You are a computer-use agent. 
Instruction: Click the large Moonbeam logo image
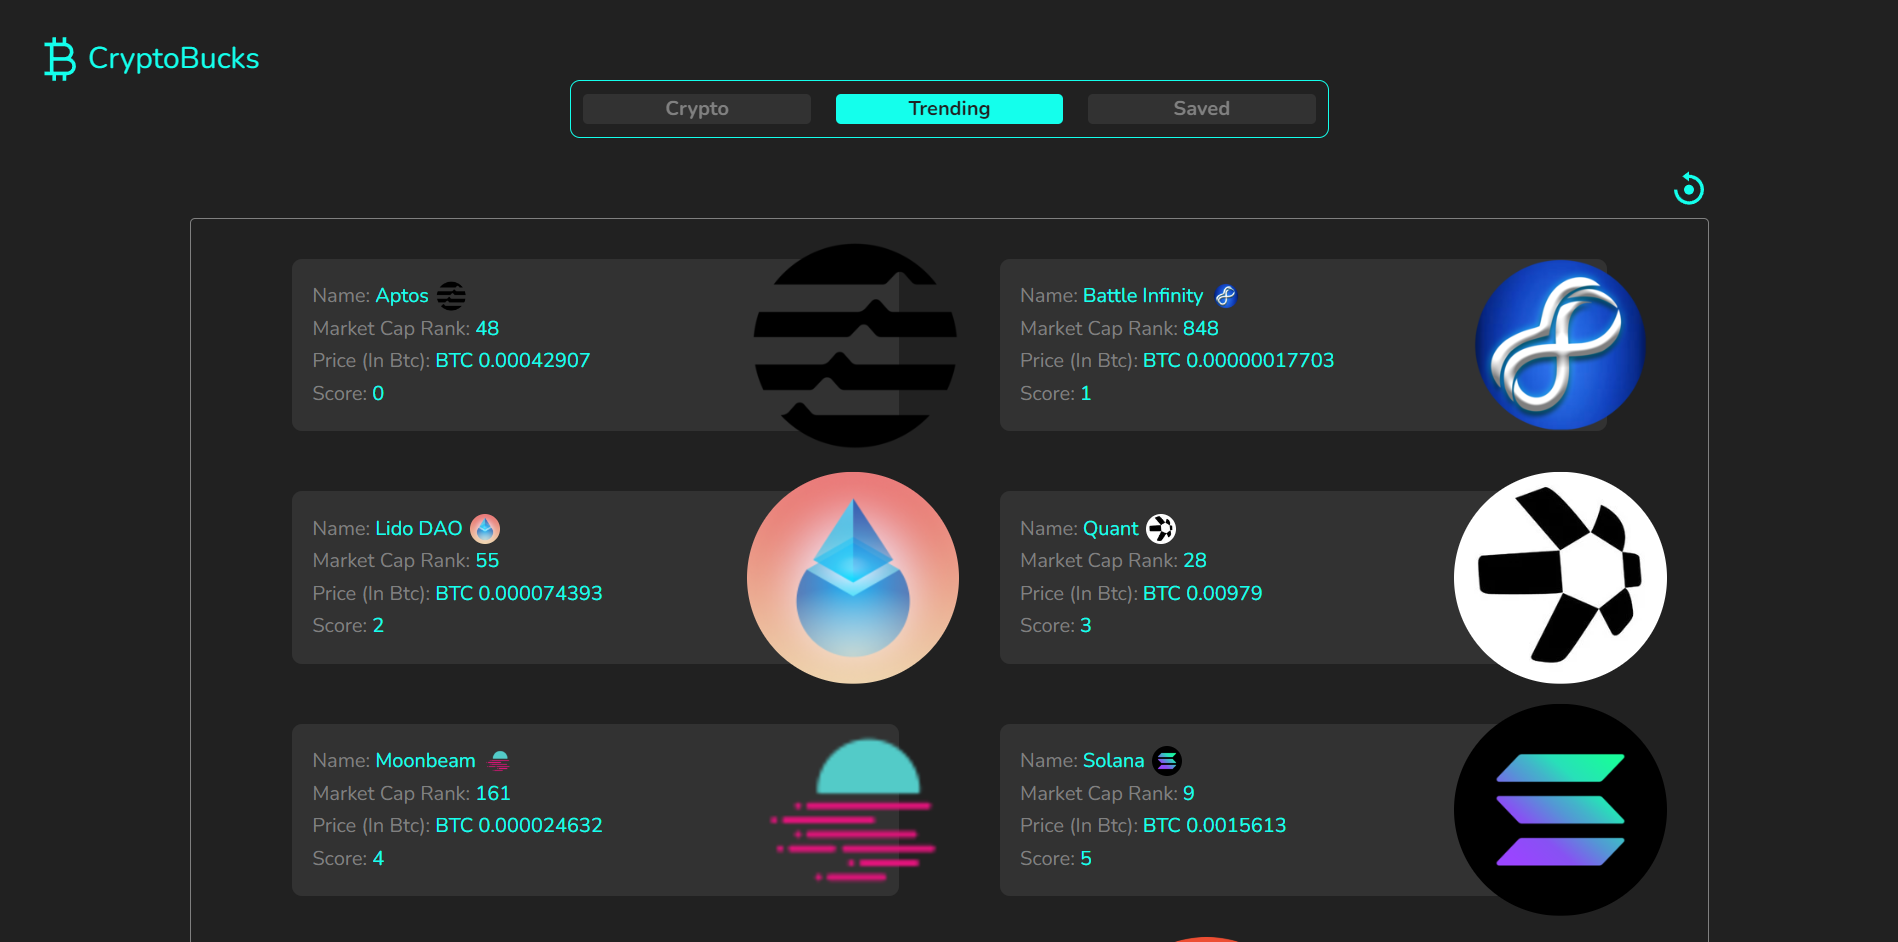tap(855, 810)
